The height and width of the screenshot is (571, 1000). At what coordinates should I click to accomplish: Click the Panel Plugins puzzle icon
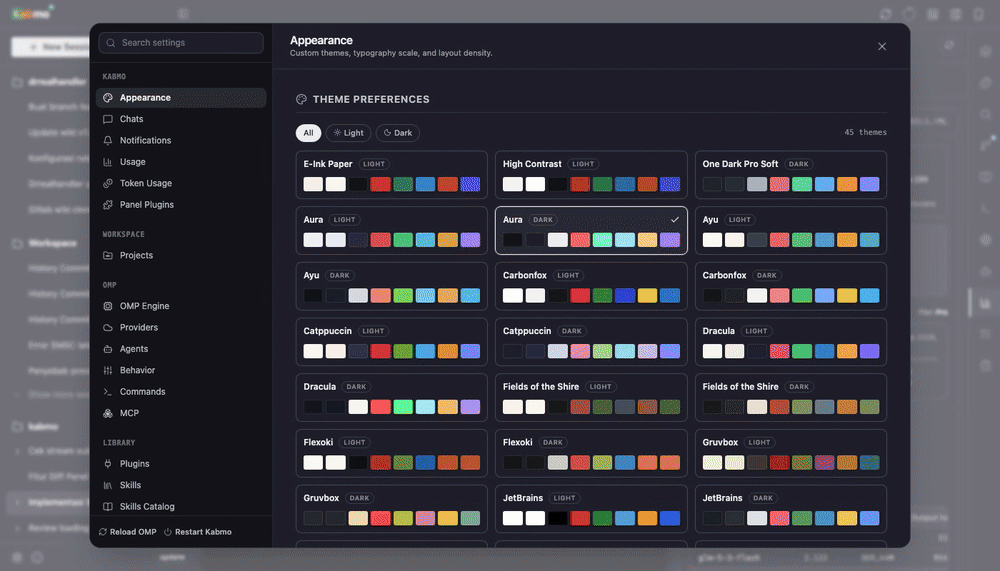(x=108, y=205)
